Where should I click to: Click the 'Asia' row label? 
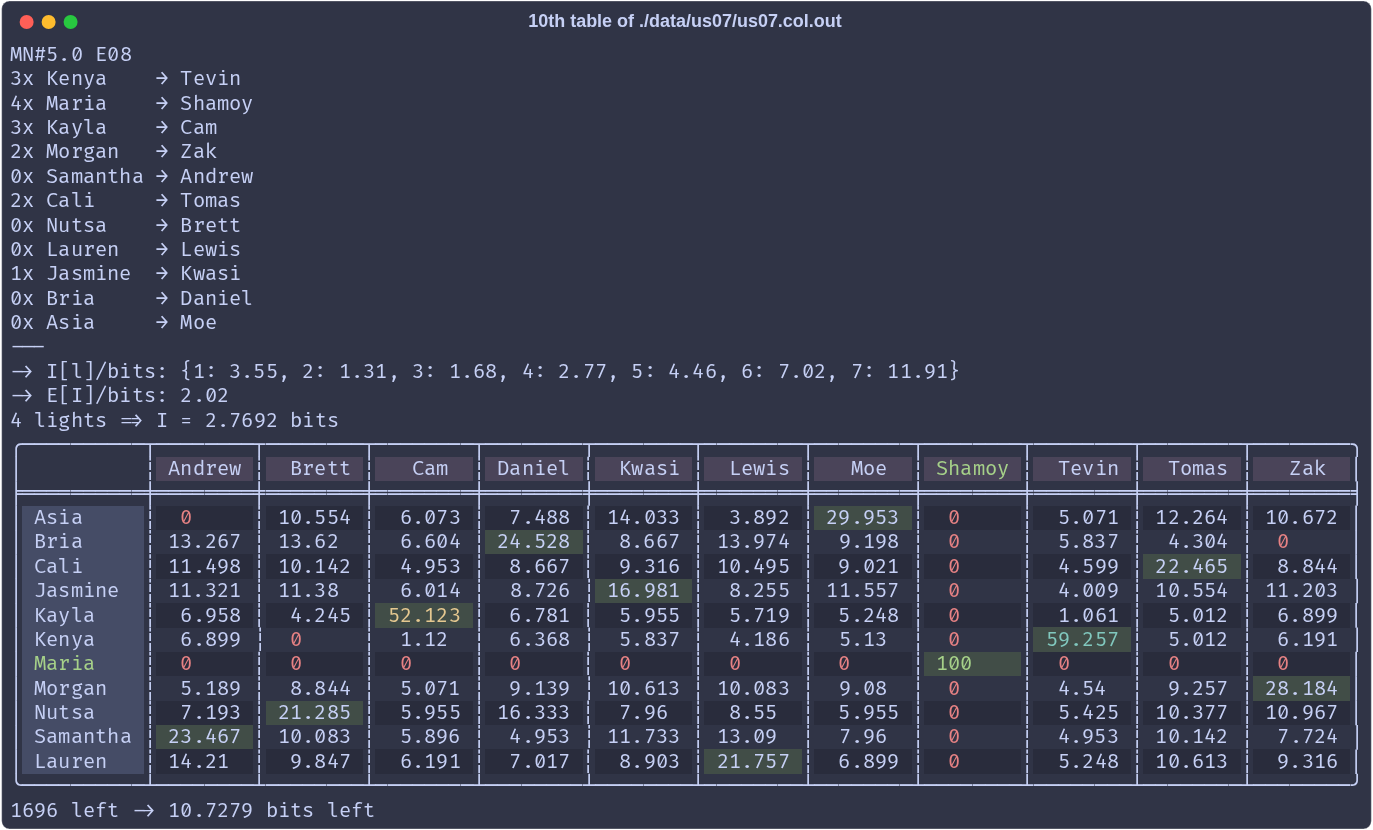[83, 517]
